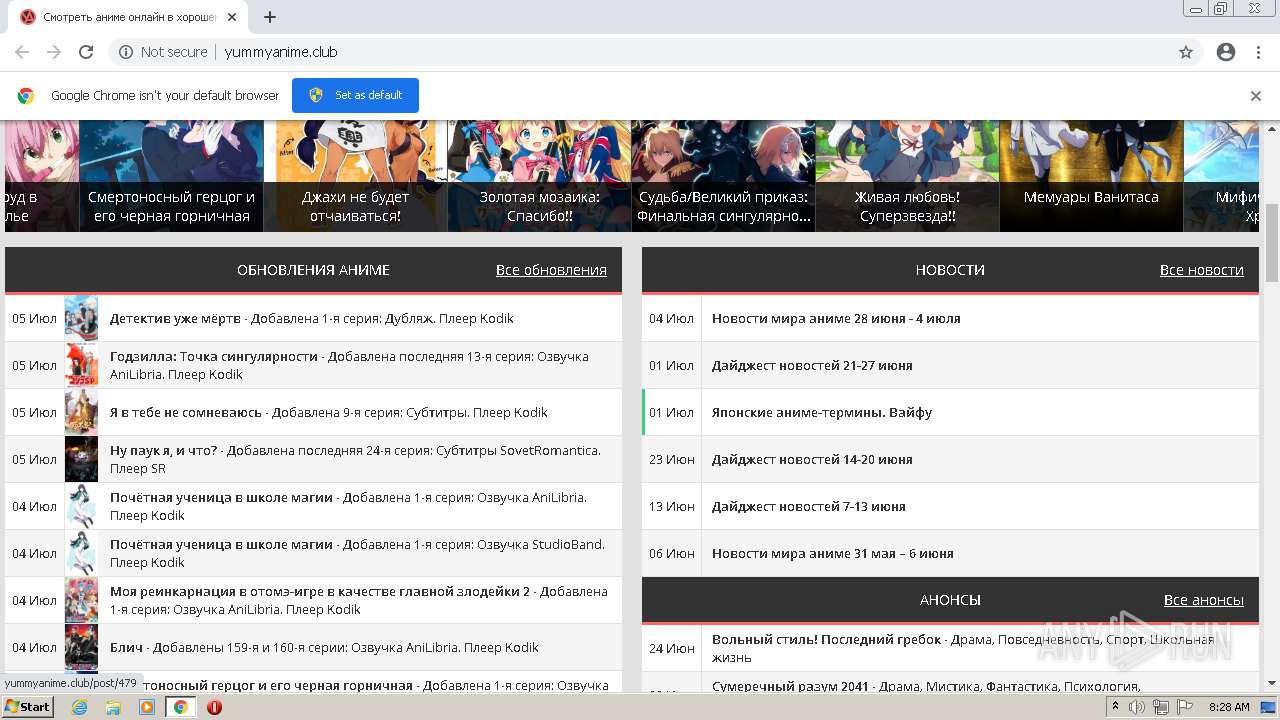1280x720 pixels.
Task: Open File Explorer folder taskbar icon
Action: (x=113, y=707)
